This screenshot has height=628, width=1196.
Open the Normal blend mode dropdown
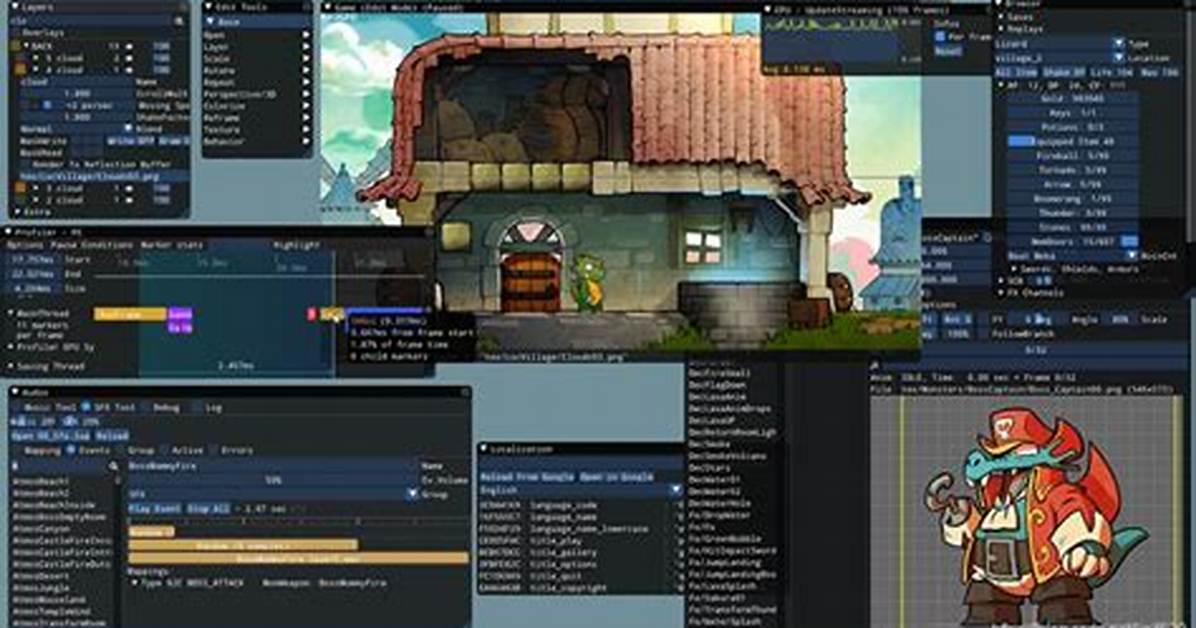point(75,129)
